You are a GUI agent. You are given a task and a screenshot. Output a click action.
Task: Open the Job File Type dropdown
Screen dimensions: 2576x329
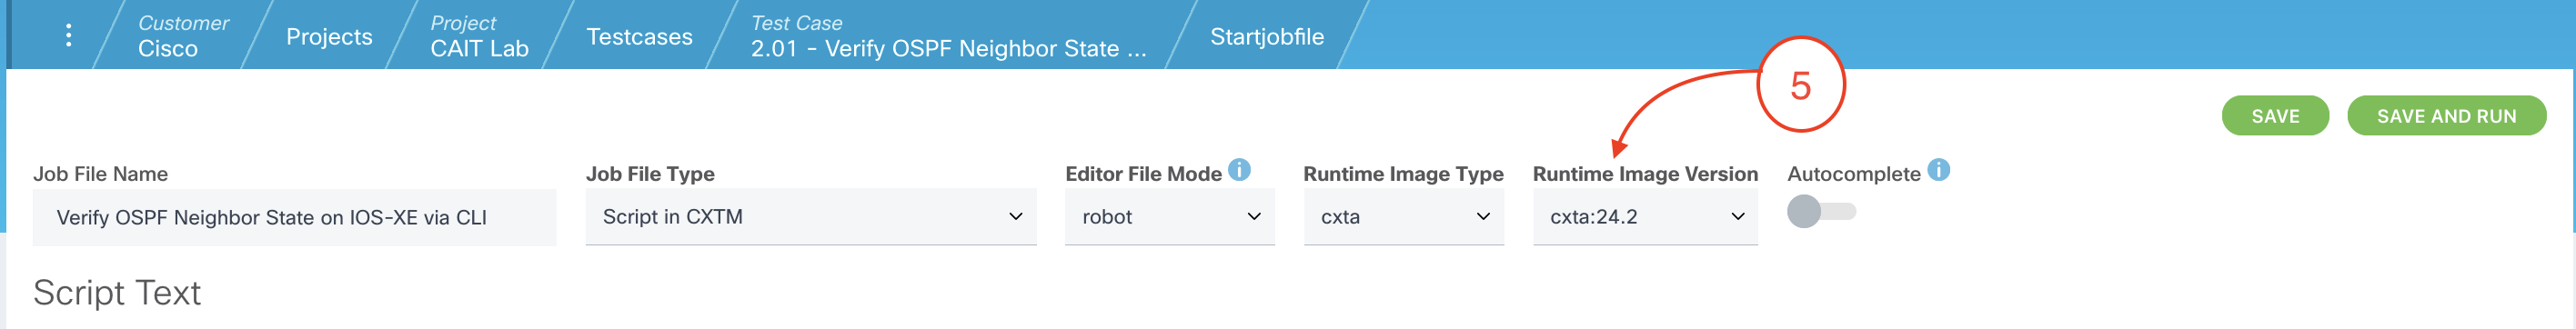(x=811, y=217)
